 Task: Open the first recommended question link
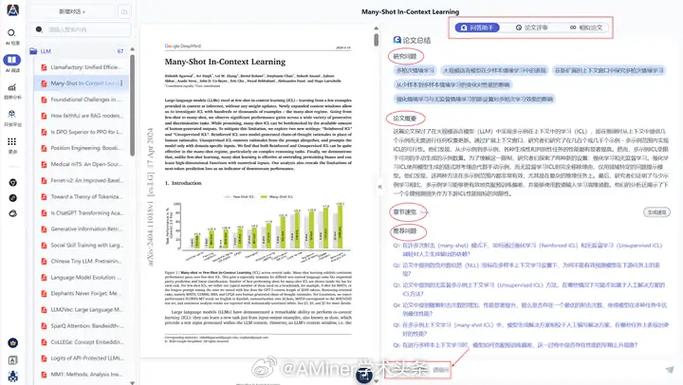click(x=527, y=250)
